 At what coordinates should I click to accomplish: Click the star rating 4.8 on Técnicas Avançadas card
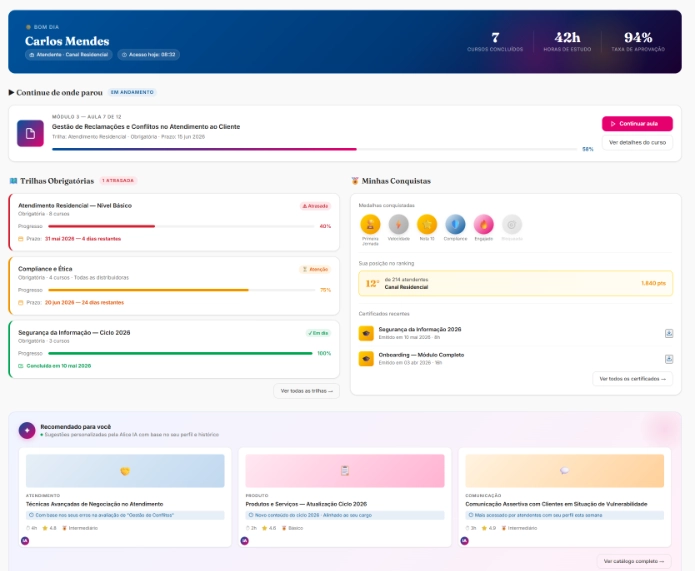click(x=49, y=528)
